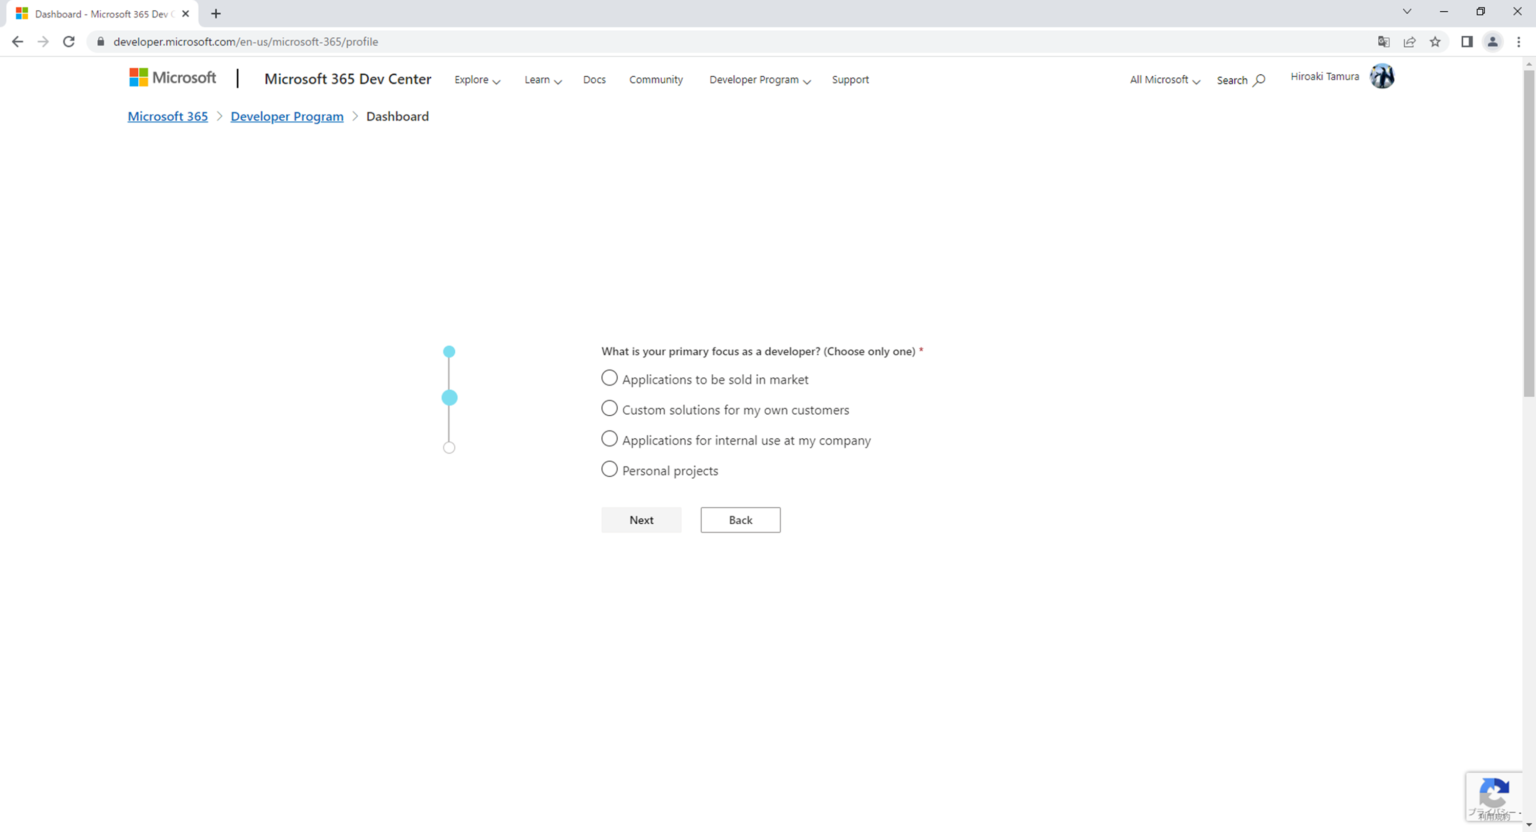
Task: Select Custom solutions for my own customers
Action: (x=609, y=408)
